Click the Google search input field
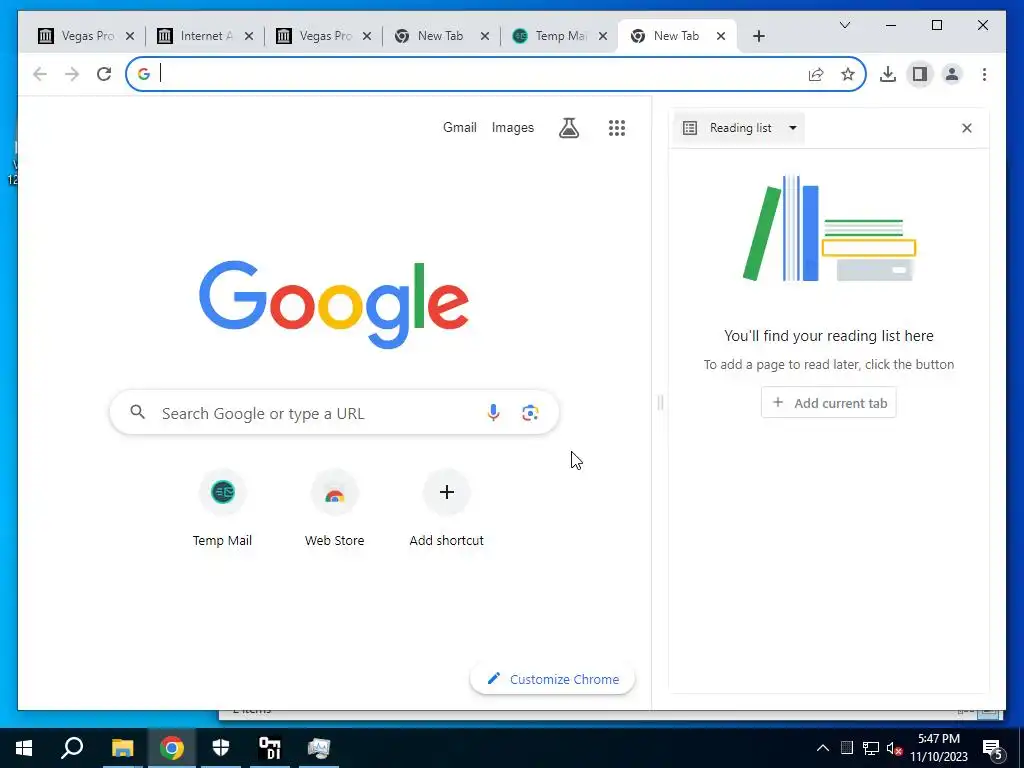Viewport: 1024px width, 768px height. pos(334,413)
